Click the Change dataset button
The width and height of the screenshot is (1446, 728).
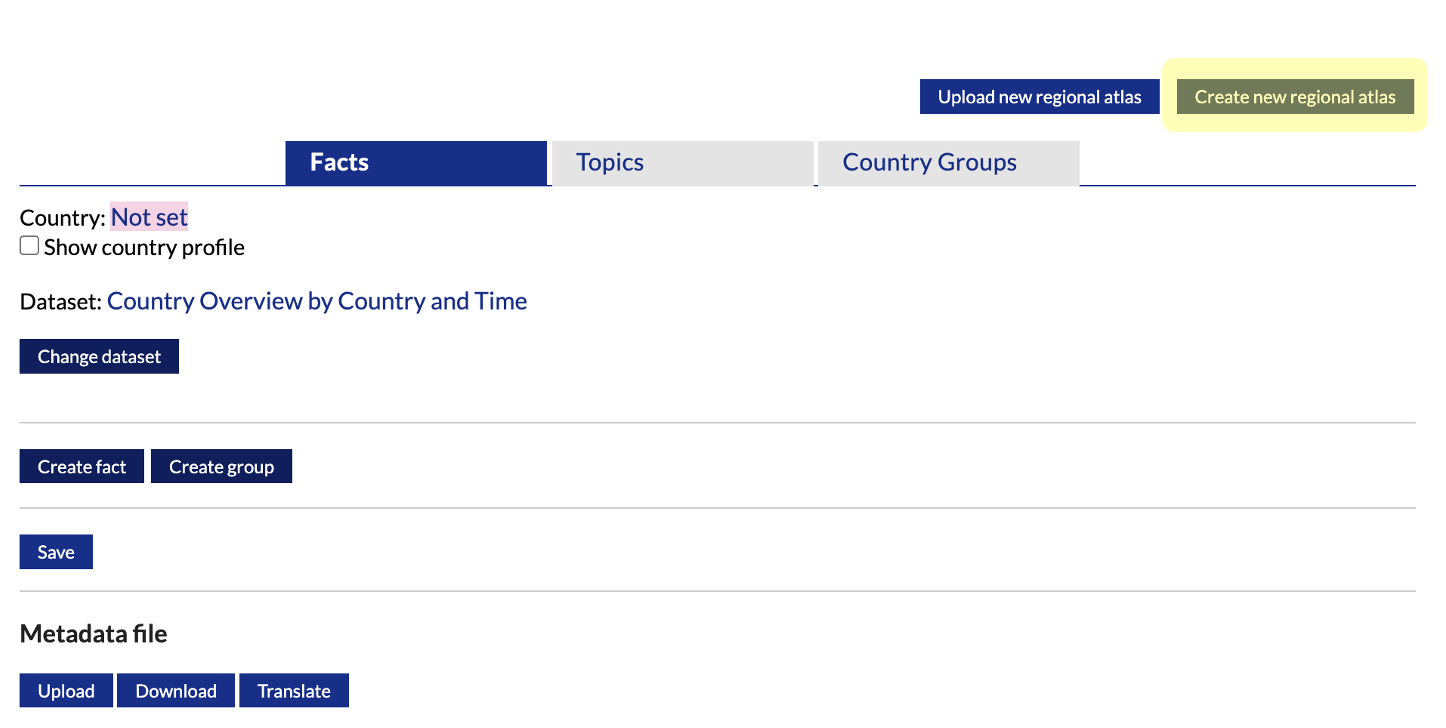click(99, 357)
